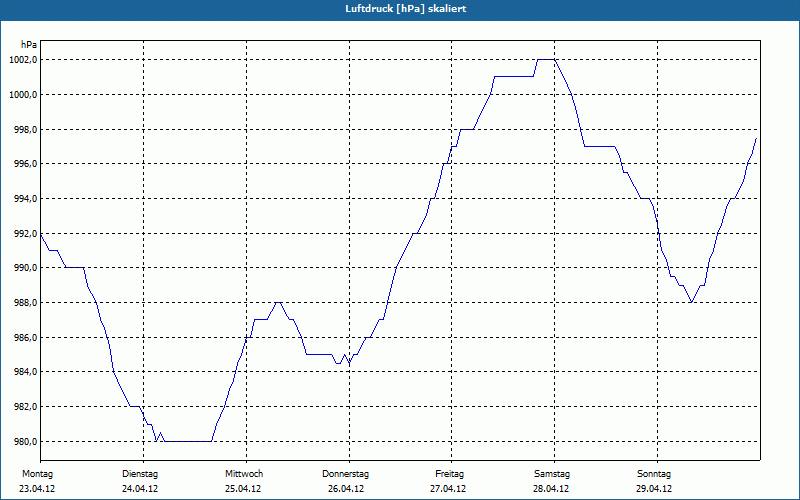Click the 1002 hPa pressure peak before Samstag
This screenshot has width=800, height=500.
click(546, 60)
